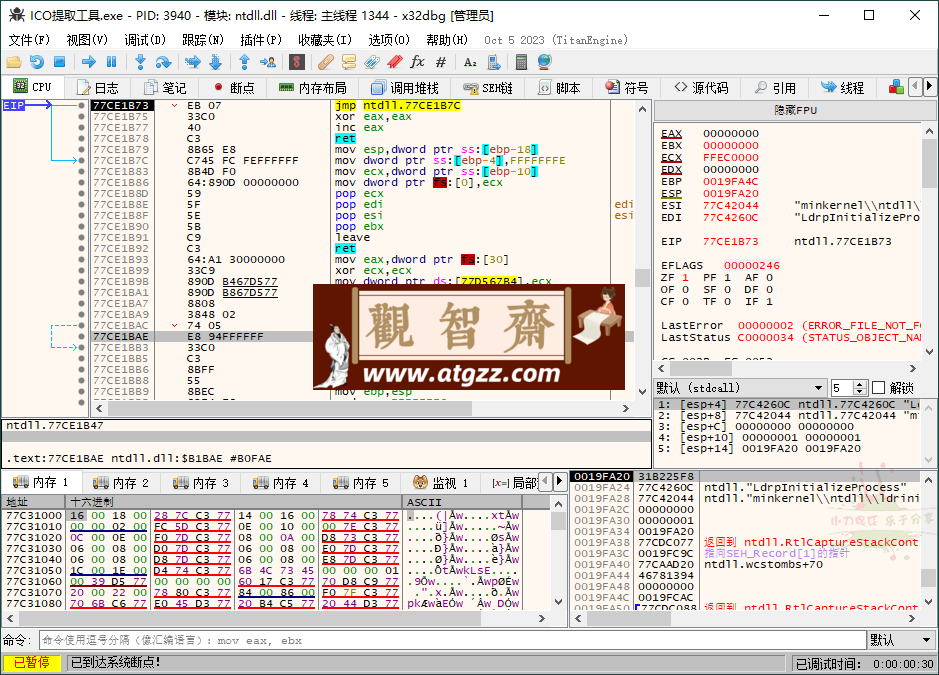Click the 已暂停 status indicator
The height and width of the screenshot is (675, 939).
tap(32, 662)
